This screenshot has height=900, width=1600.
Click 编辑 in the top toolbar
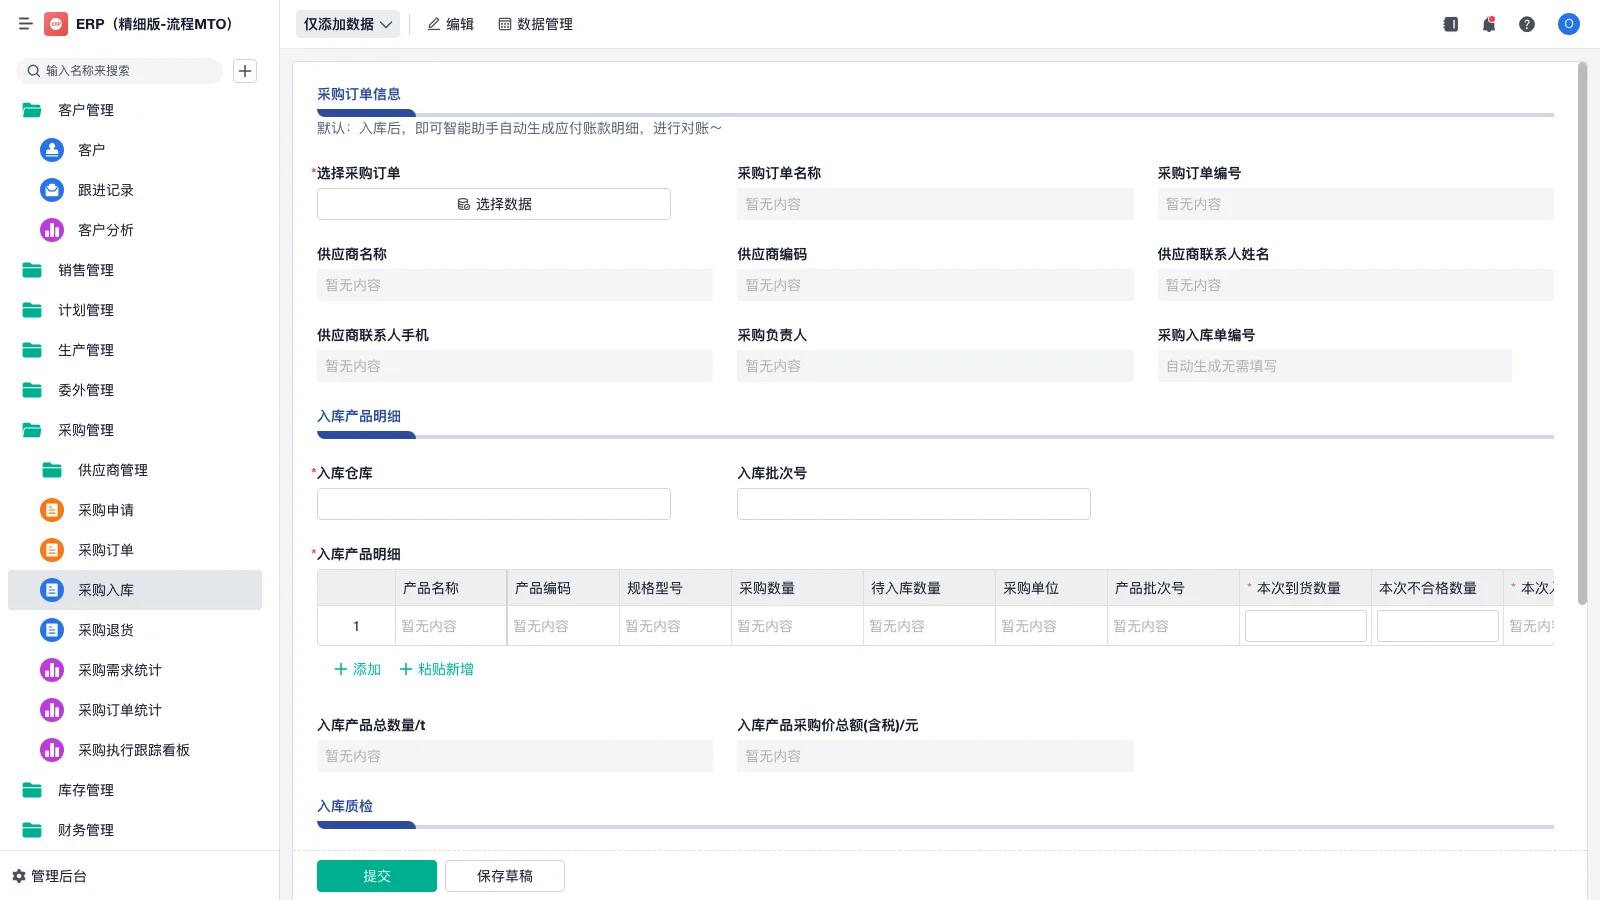tap(451, 24)
